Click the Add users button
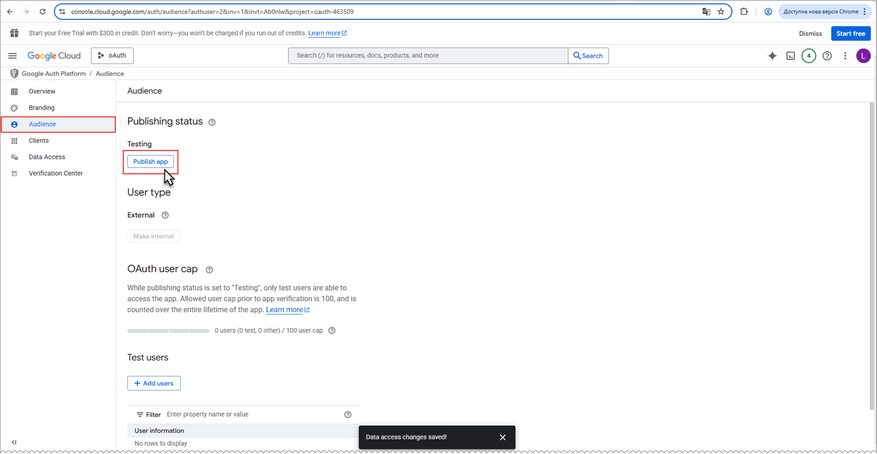The image size is (877, 454). coord(154,384)
